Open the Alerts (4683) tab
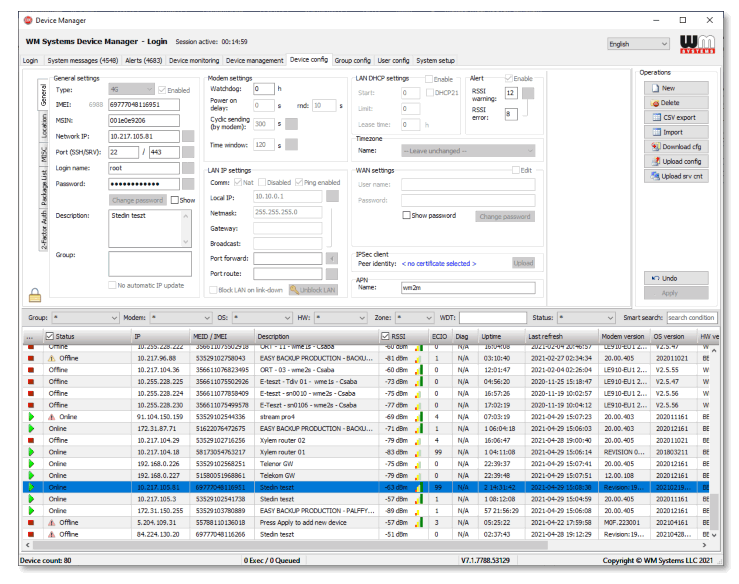The image size is (739, 584). (143, 61)
